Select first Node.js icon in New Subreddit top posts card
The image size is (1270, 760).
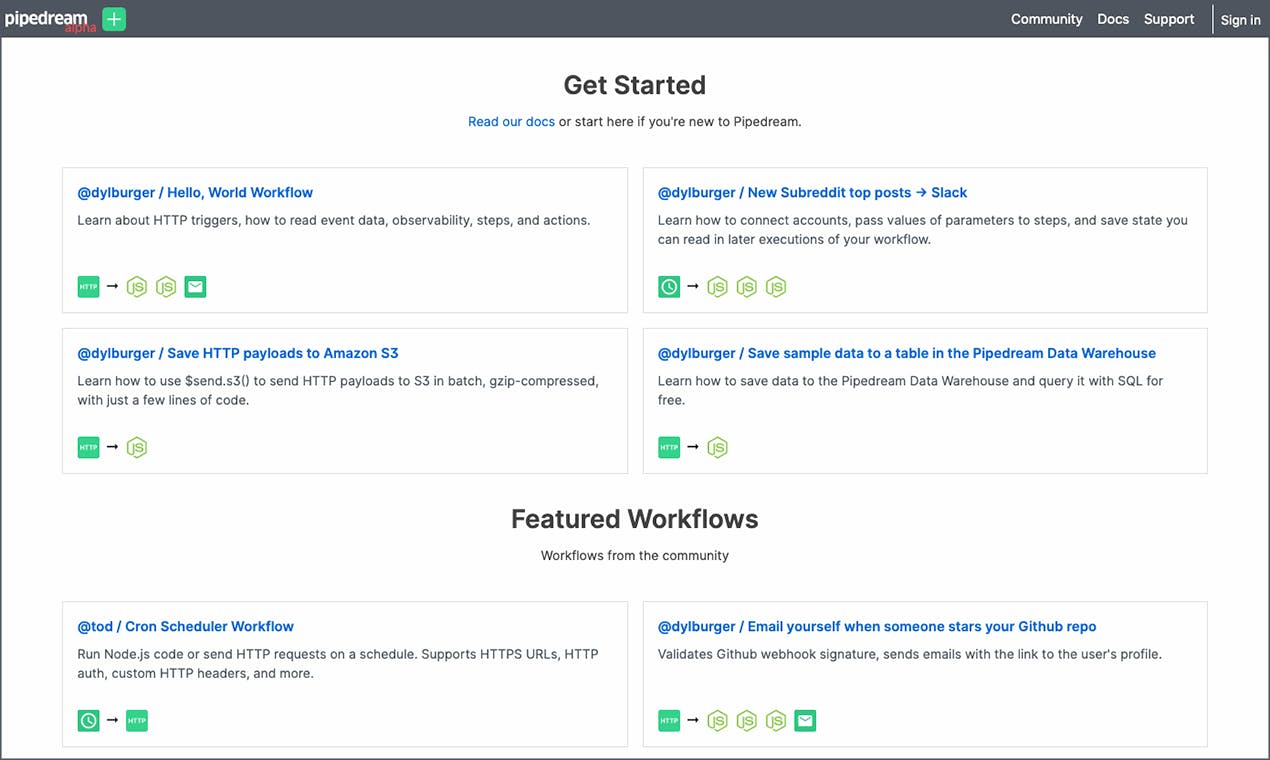point(717,287)
